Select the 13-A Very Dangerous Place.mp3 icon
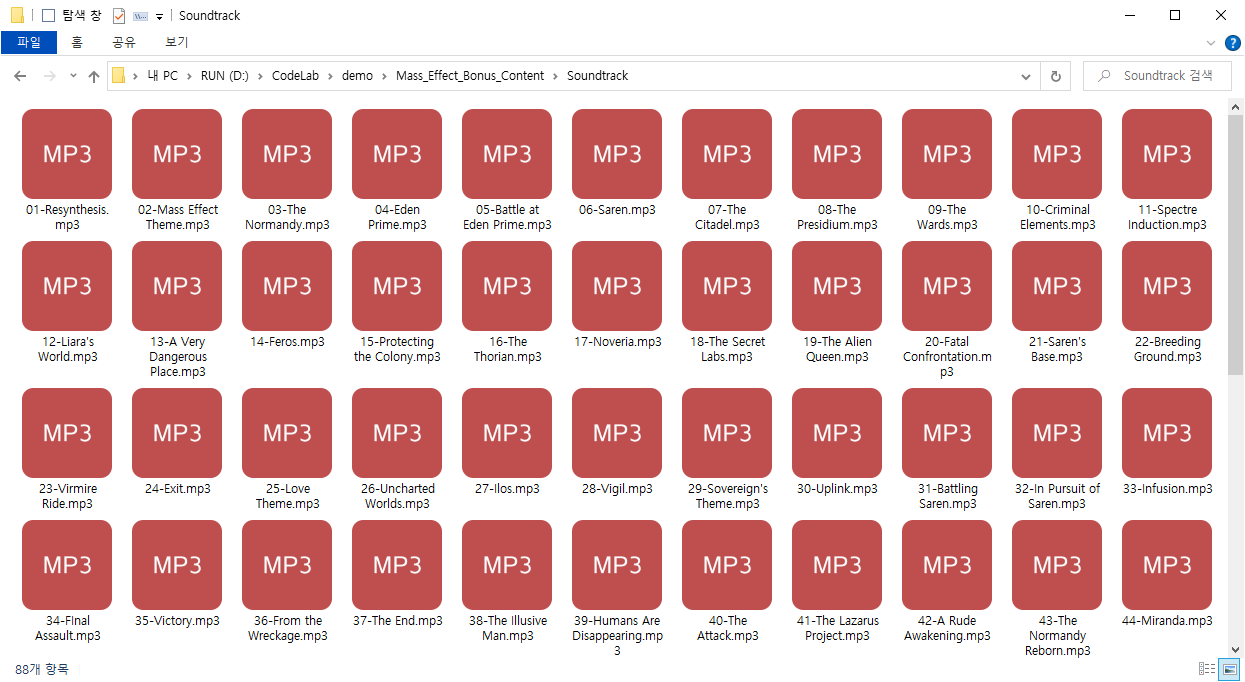 pos(177,286)
